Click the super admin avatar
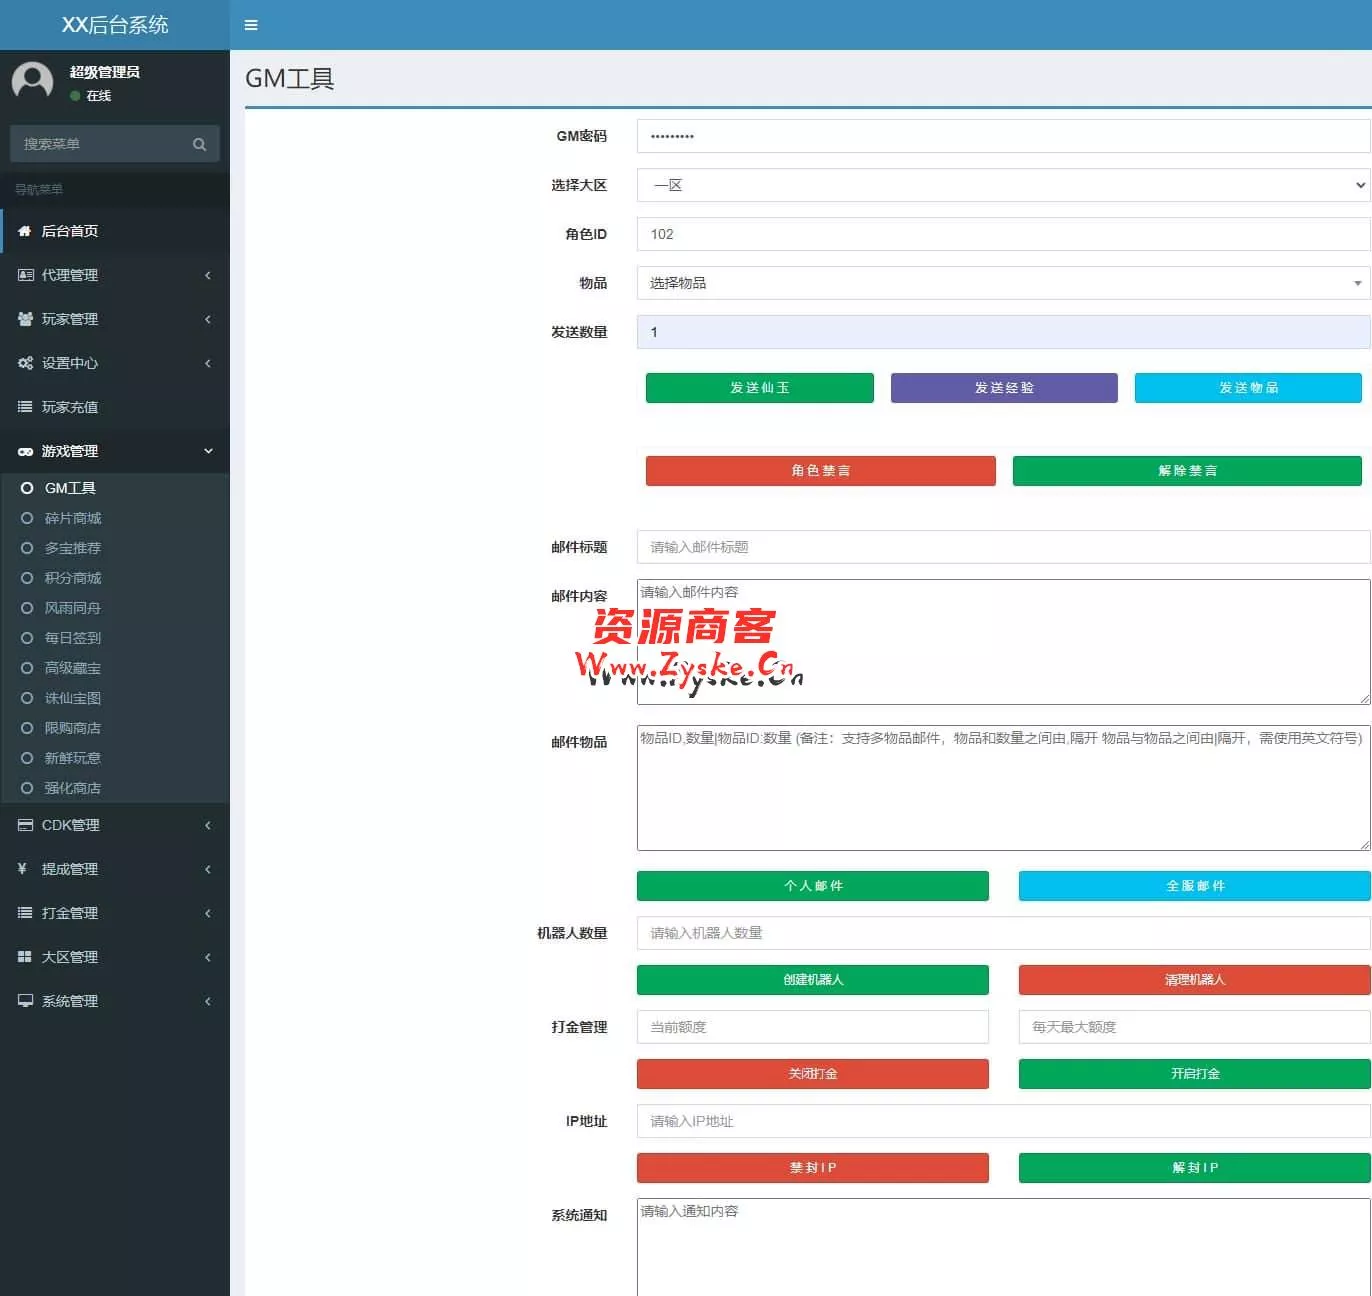 pyautogui.click(x=32, y=80)
